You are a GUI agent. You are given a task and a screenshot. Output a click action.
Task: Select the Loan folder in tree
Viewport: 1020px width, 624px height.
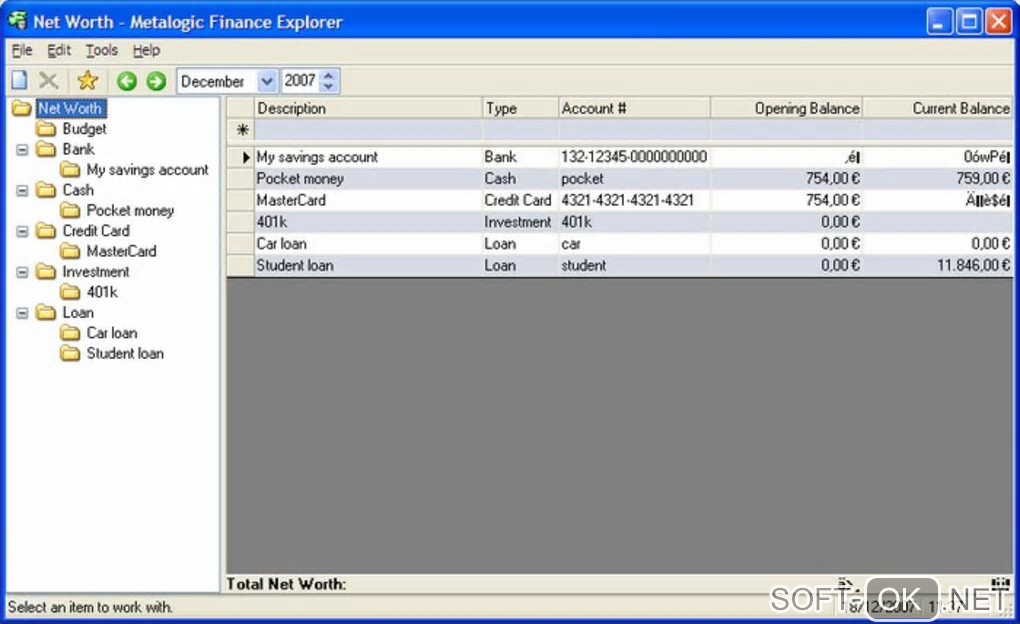(x=78, y=313)
